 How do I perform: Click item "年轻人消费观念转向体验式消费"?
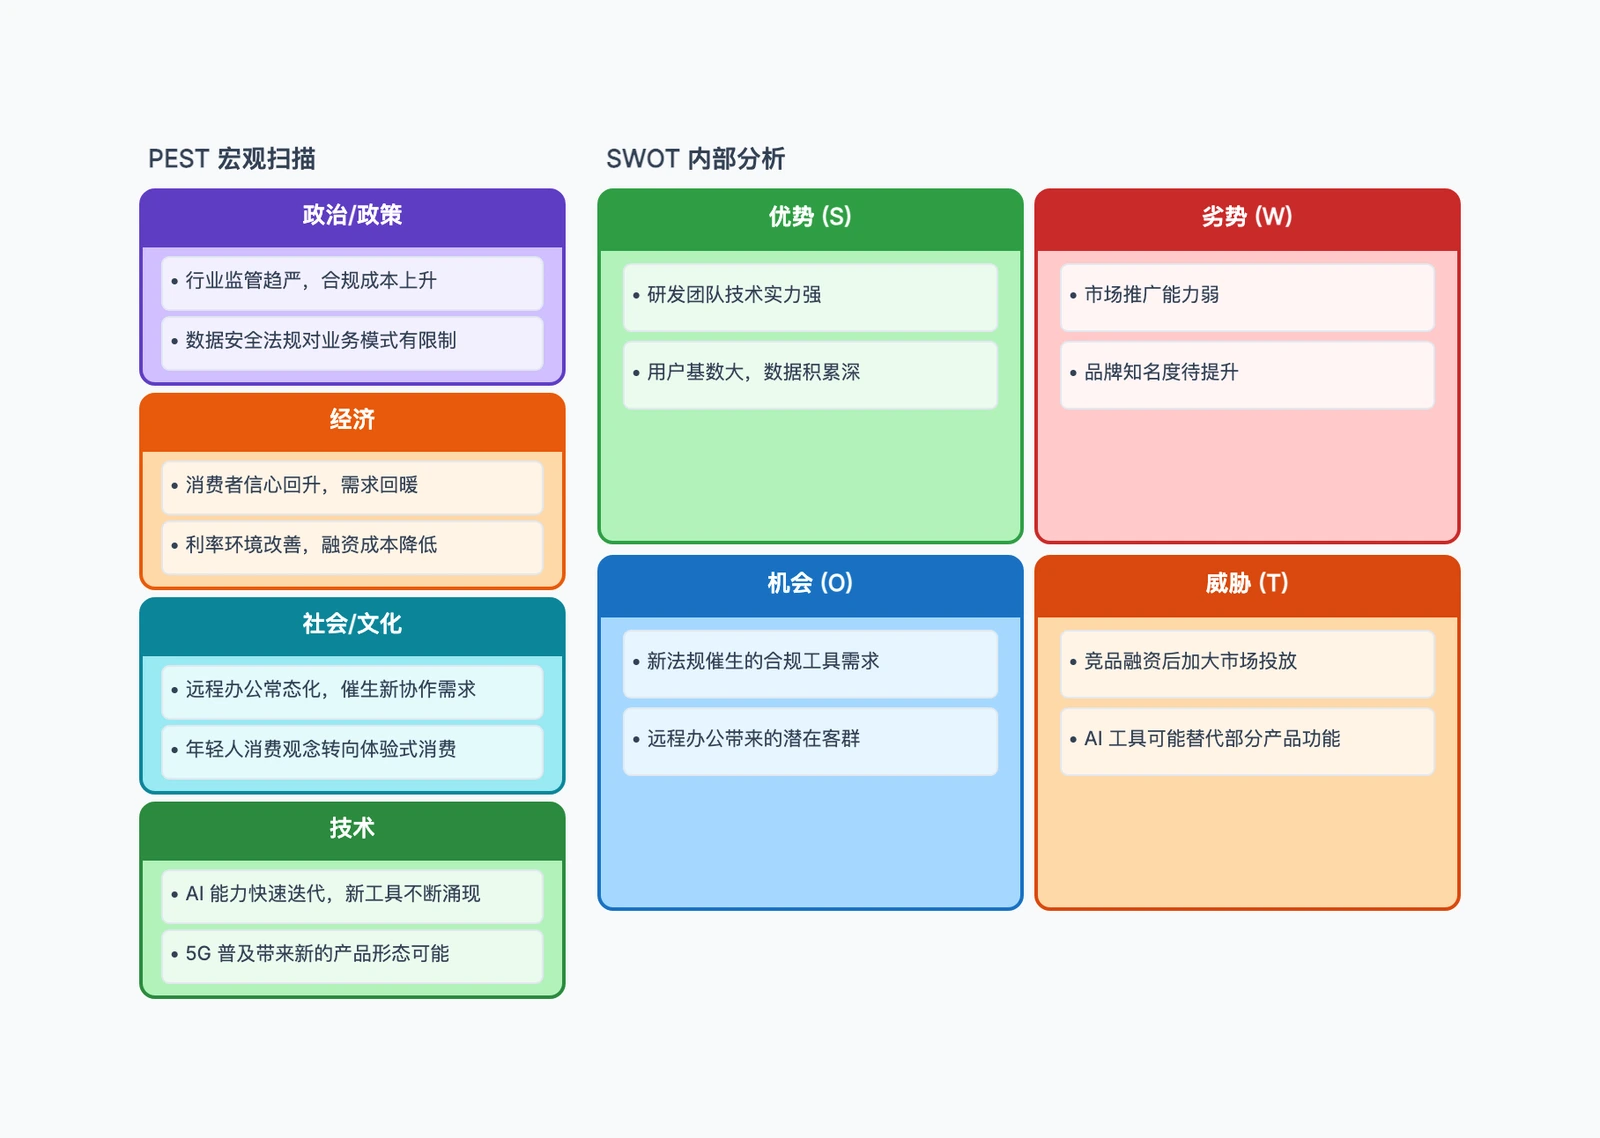coord(352,751)
